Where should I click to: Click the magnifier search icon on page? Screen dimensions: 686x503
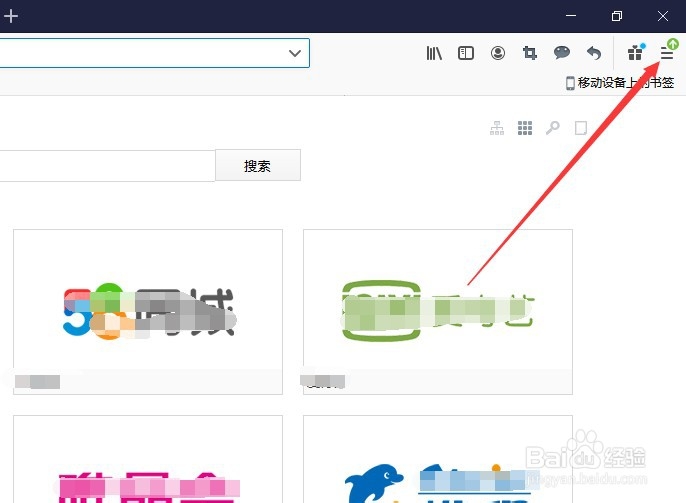click(553, 128)
